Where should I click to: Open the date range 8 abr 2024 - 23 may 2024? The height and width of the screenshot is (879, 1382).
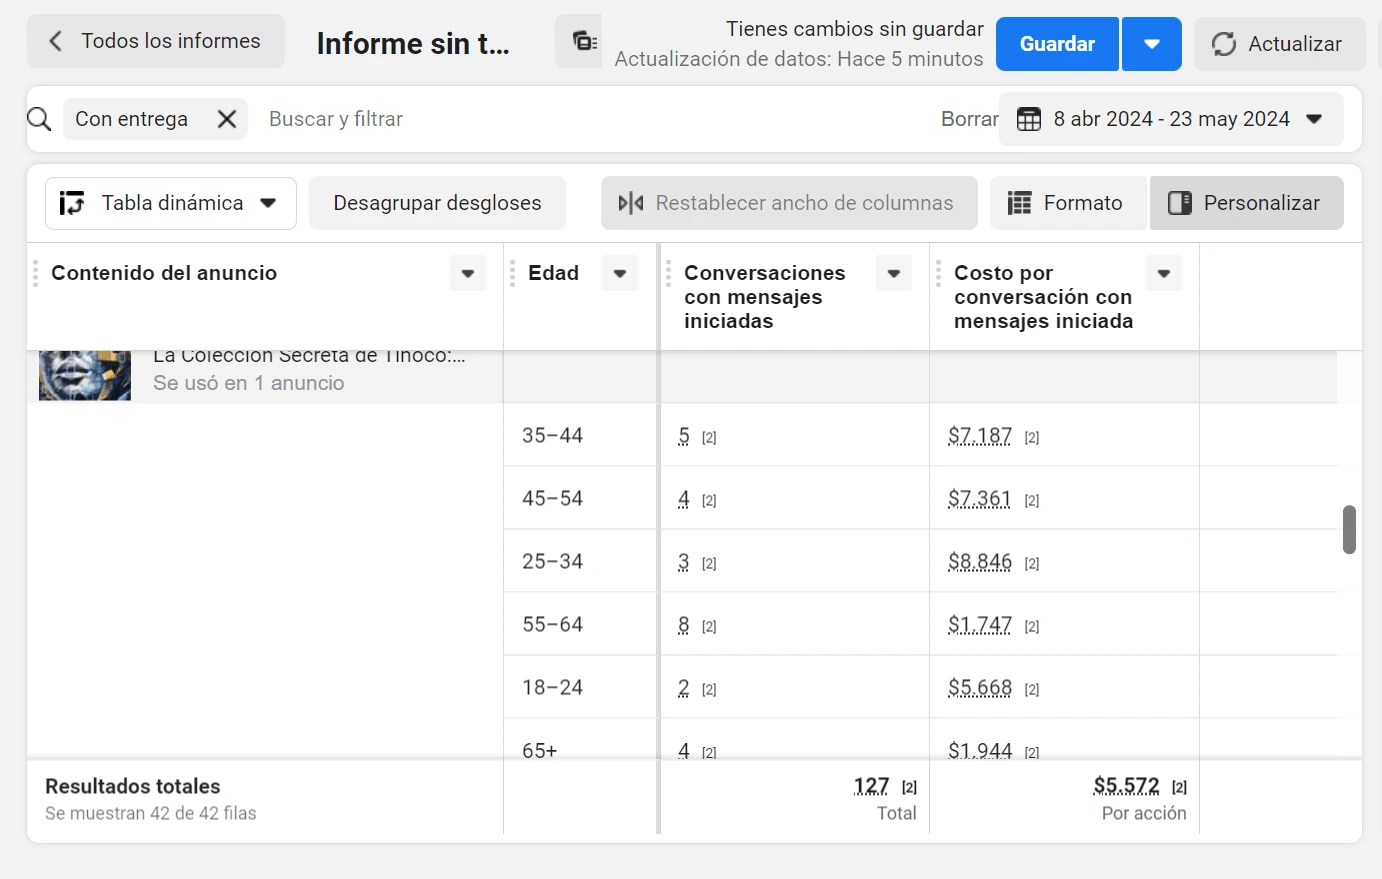1171,119
